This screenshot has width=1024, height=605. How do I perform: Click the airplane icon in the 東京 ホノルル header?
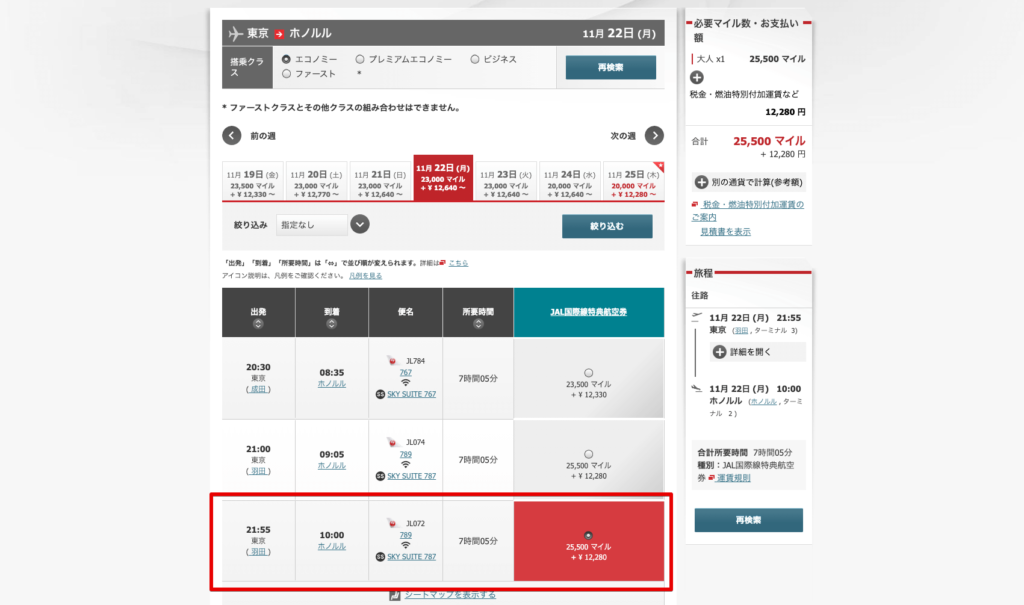tap(236, 33)
